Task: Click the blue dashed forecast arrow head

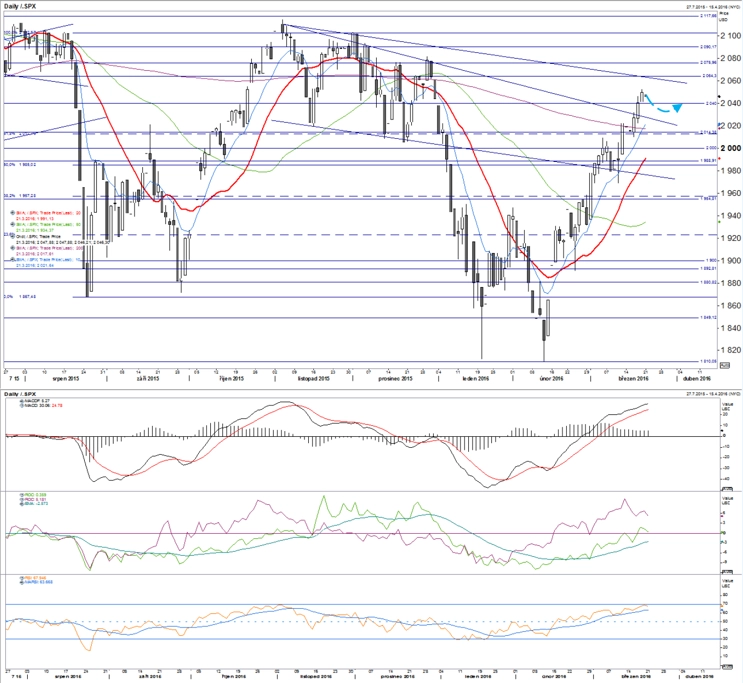Action: [678, 108]
